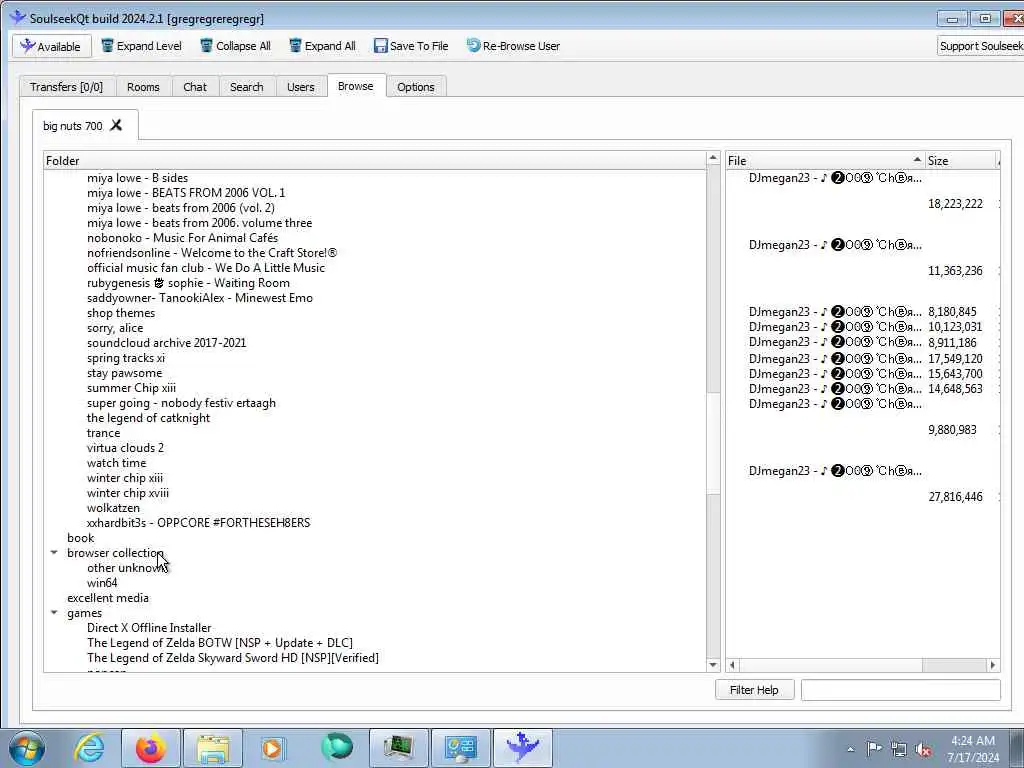Select the excellent media folder
Screen dimensions: 1024x768
tap(108, 598)
